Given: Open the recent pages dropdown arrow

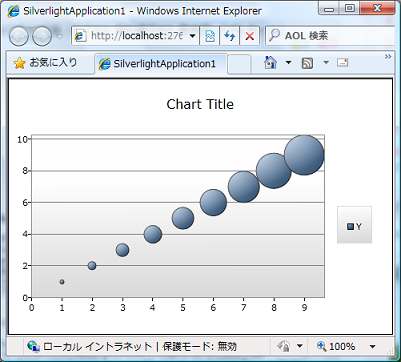Looking at the screenshot, I should 59,36.
